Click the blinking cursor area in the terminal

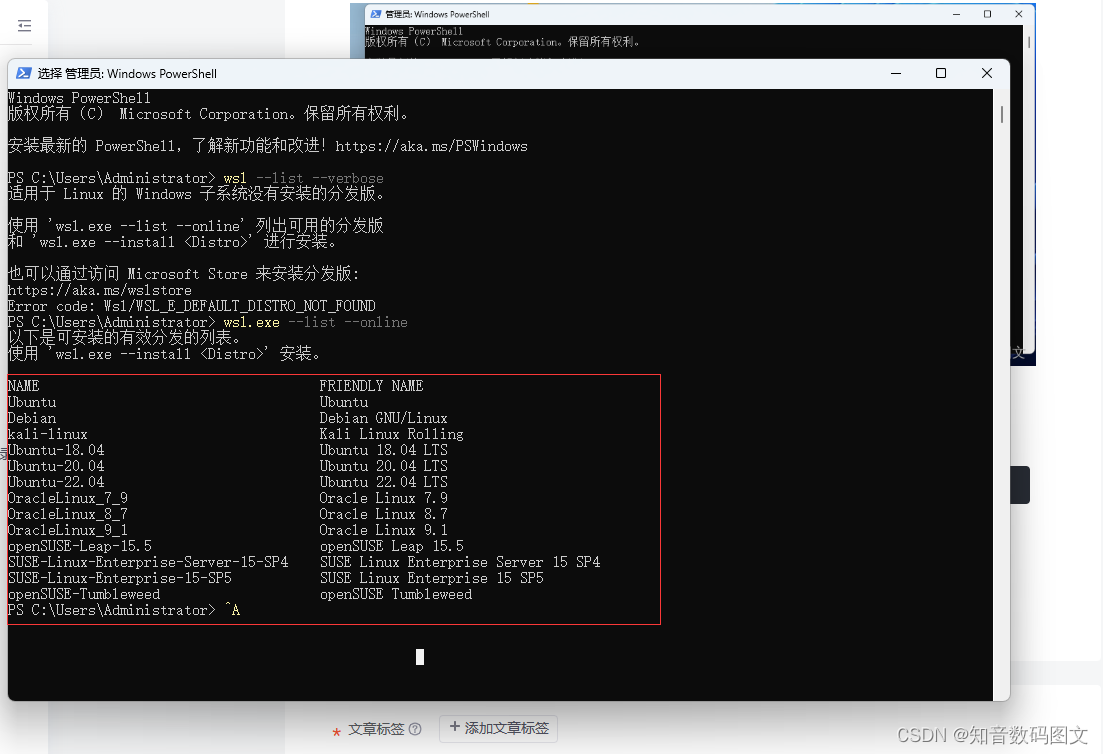[419, 657]
